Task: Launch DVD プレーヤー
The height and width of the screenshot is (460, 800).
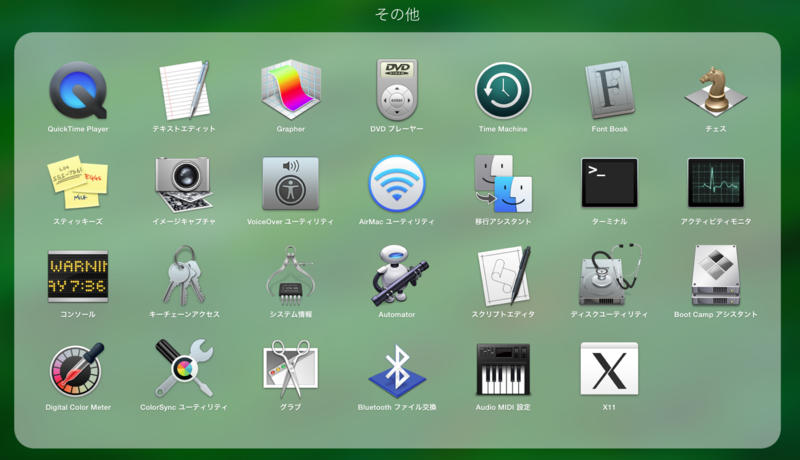Action: tap(397, 90)
